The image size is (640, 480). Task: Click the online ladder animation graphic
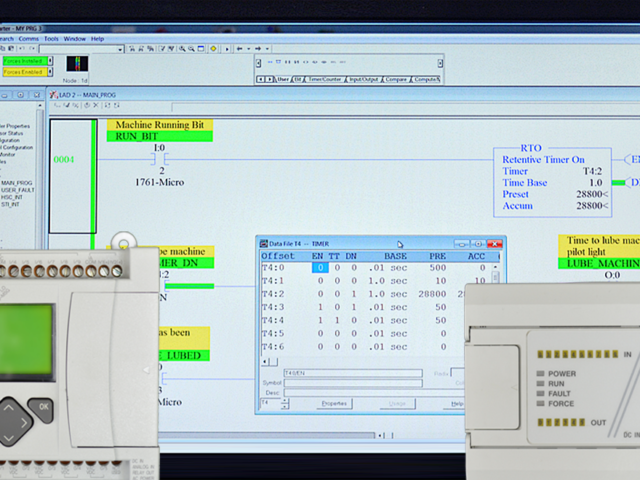click(77, 64)
